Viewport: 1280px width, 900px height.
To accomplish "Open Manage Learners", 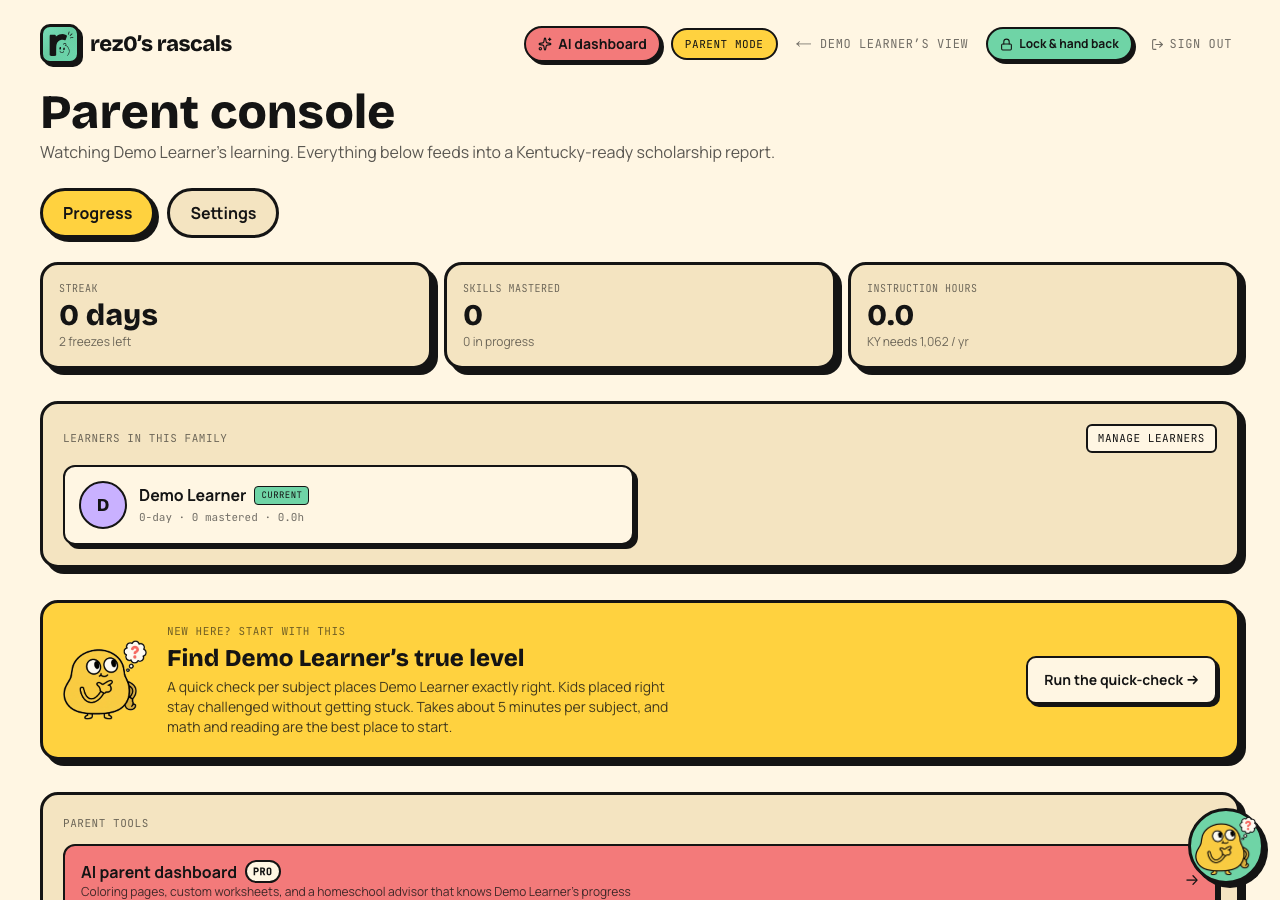I will point(1151,438).
